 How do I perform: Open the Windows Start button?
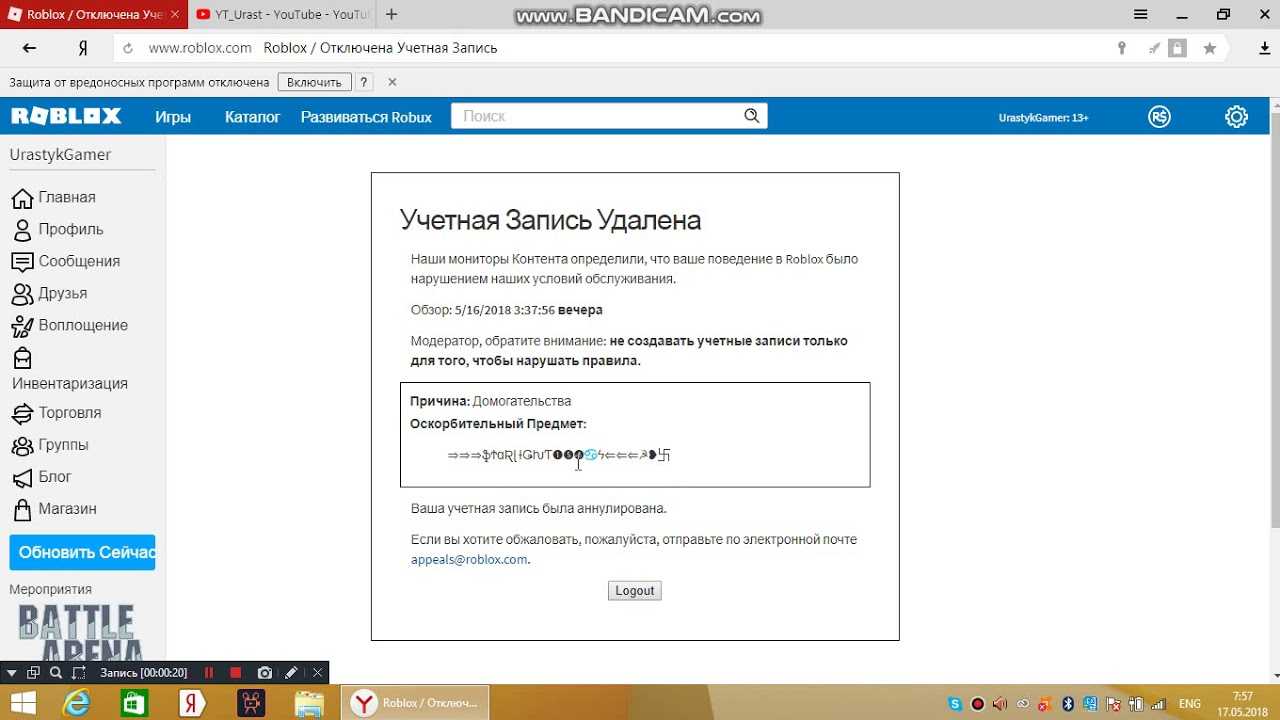(22, 703)
